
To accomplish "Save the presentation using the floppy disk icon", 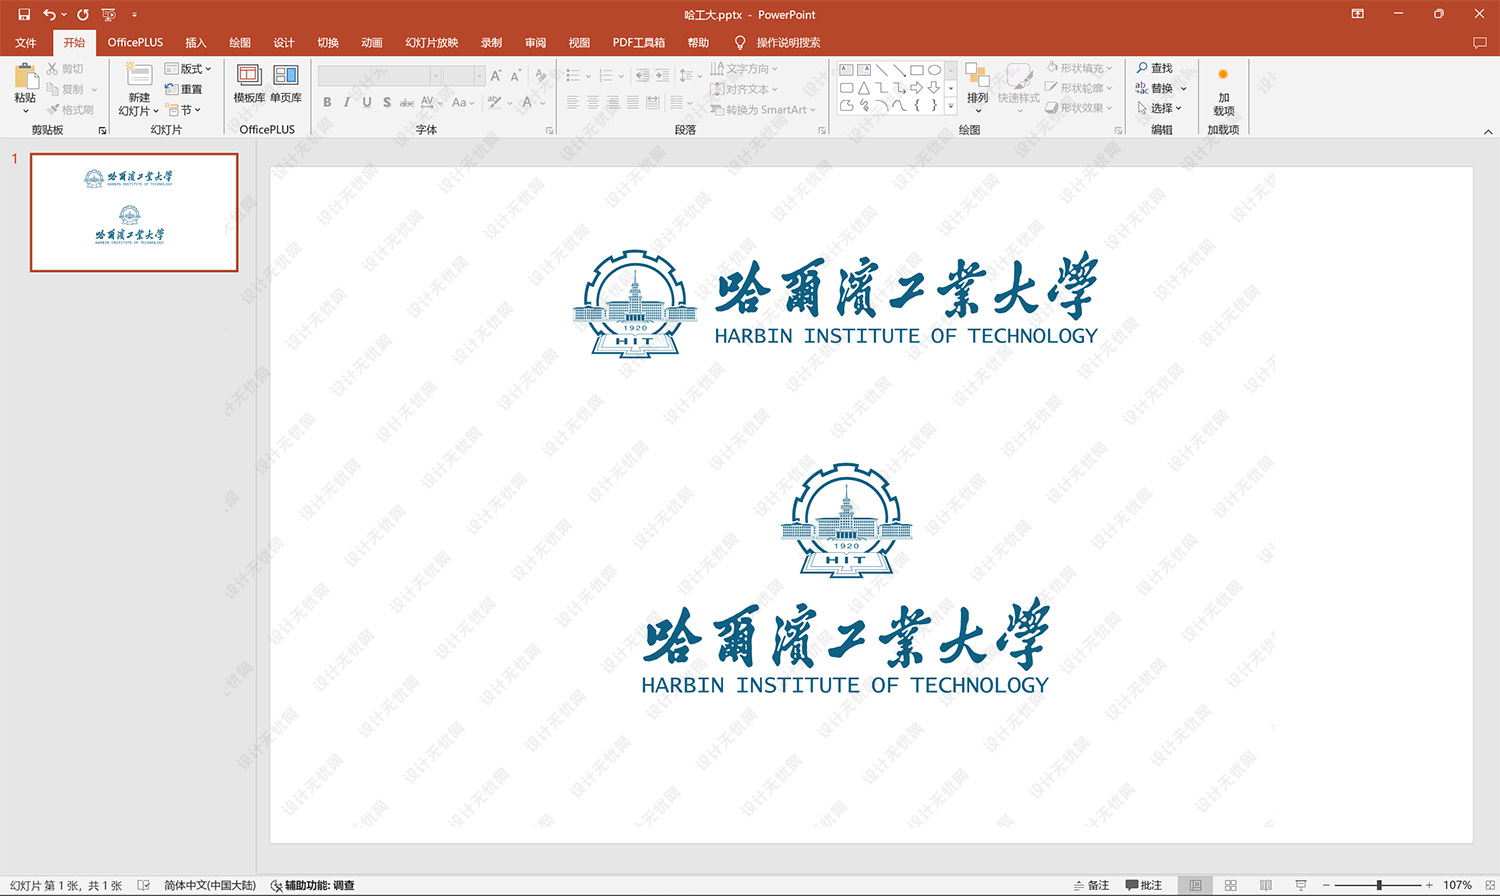I will (24, 14).
